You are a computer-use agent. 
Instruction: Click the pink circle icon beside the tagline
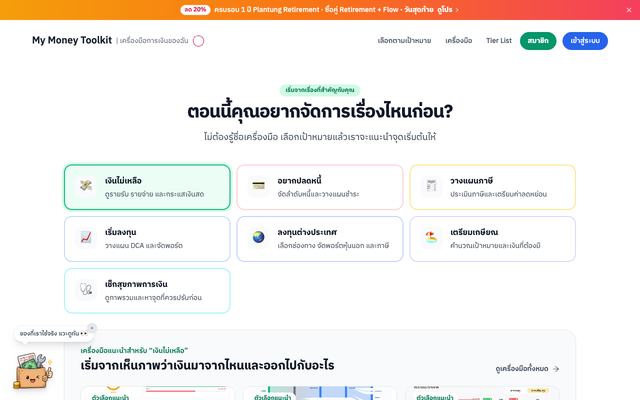pos(198,41)
